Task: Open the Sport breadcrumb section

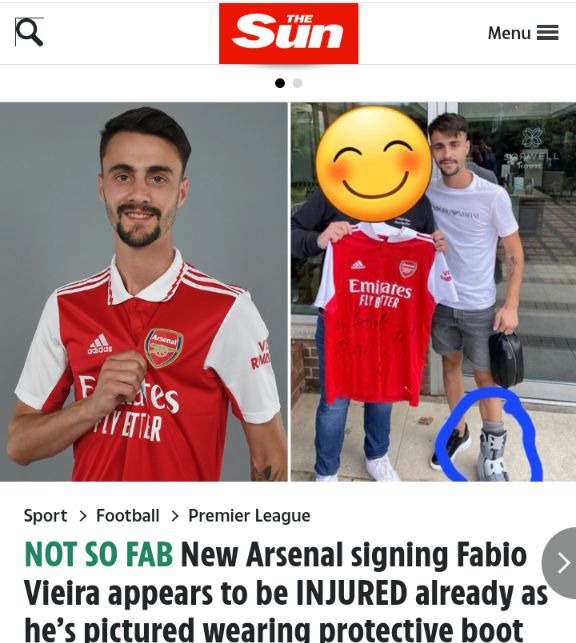Action: (46, 515)
